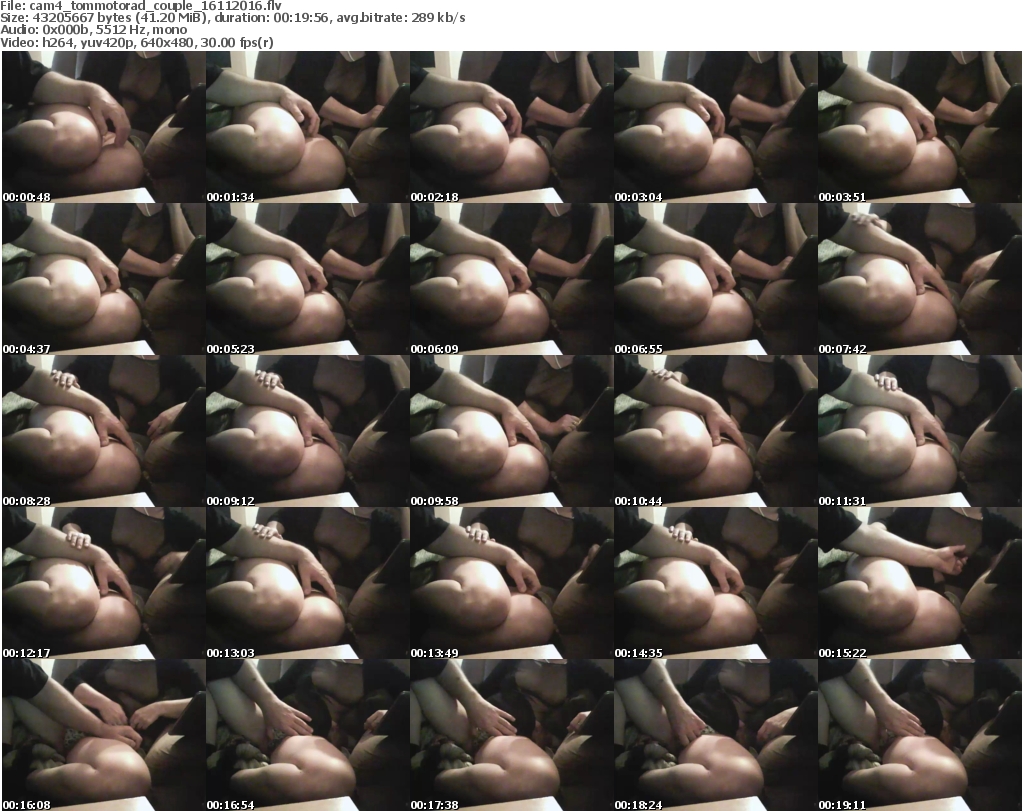Select the thumbnail stamped 00:00:48
The height and width of the screenshot is (811, 1024).
point(104,127)
